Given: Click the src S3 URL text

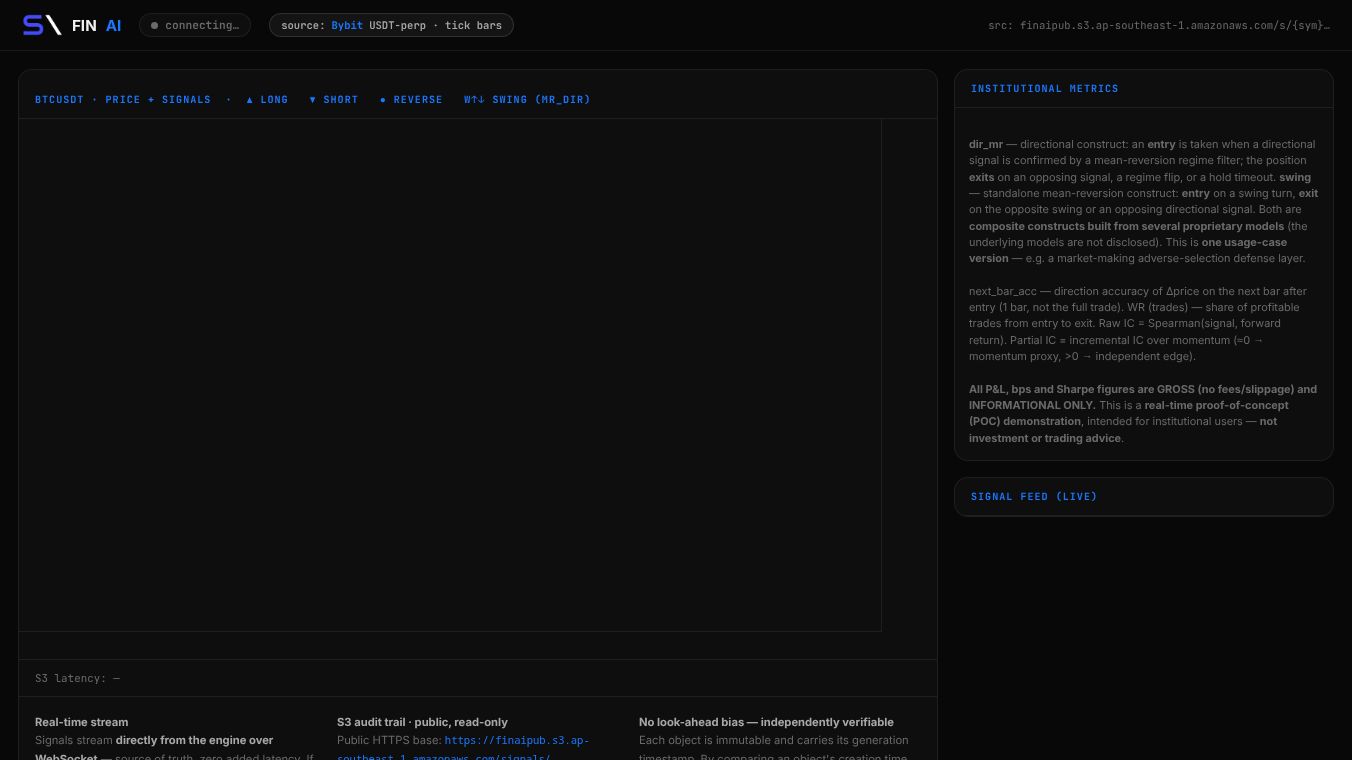Looking at the screenshot, I should point(1159,25).
